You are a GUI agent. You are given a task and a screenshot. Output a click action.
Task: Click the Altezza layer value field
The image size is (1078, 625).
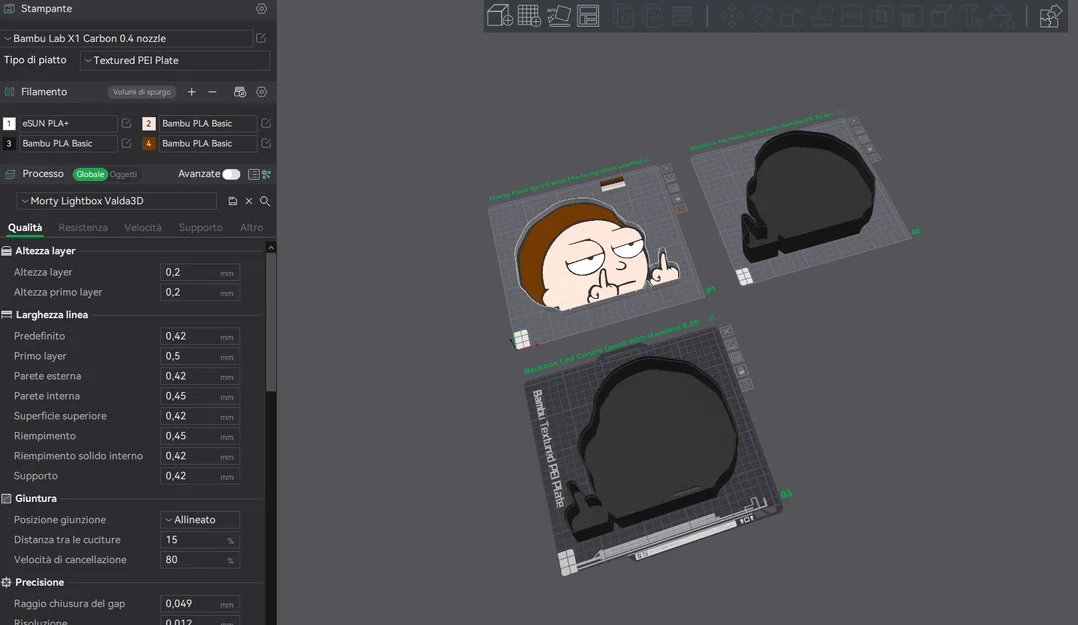point(200,272)
